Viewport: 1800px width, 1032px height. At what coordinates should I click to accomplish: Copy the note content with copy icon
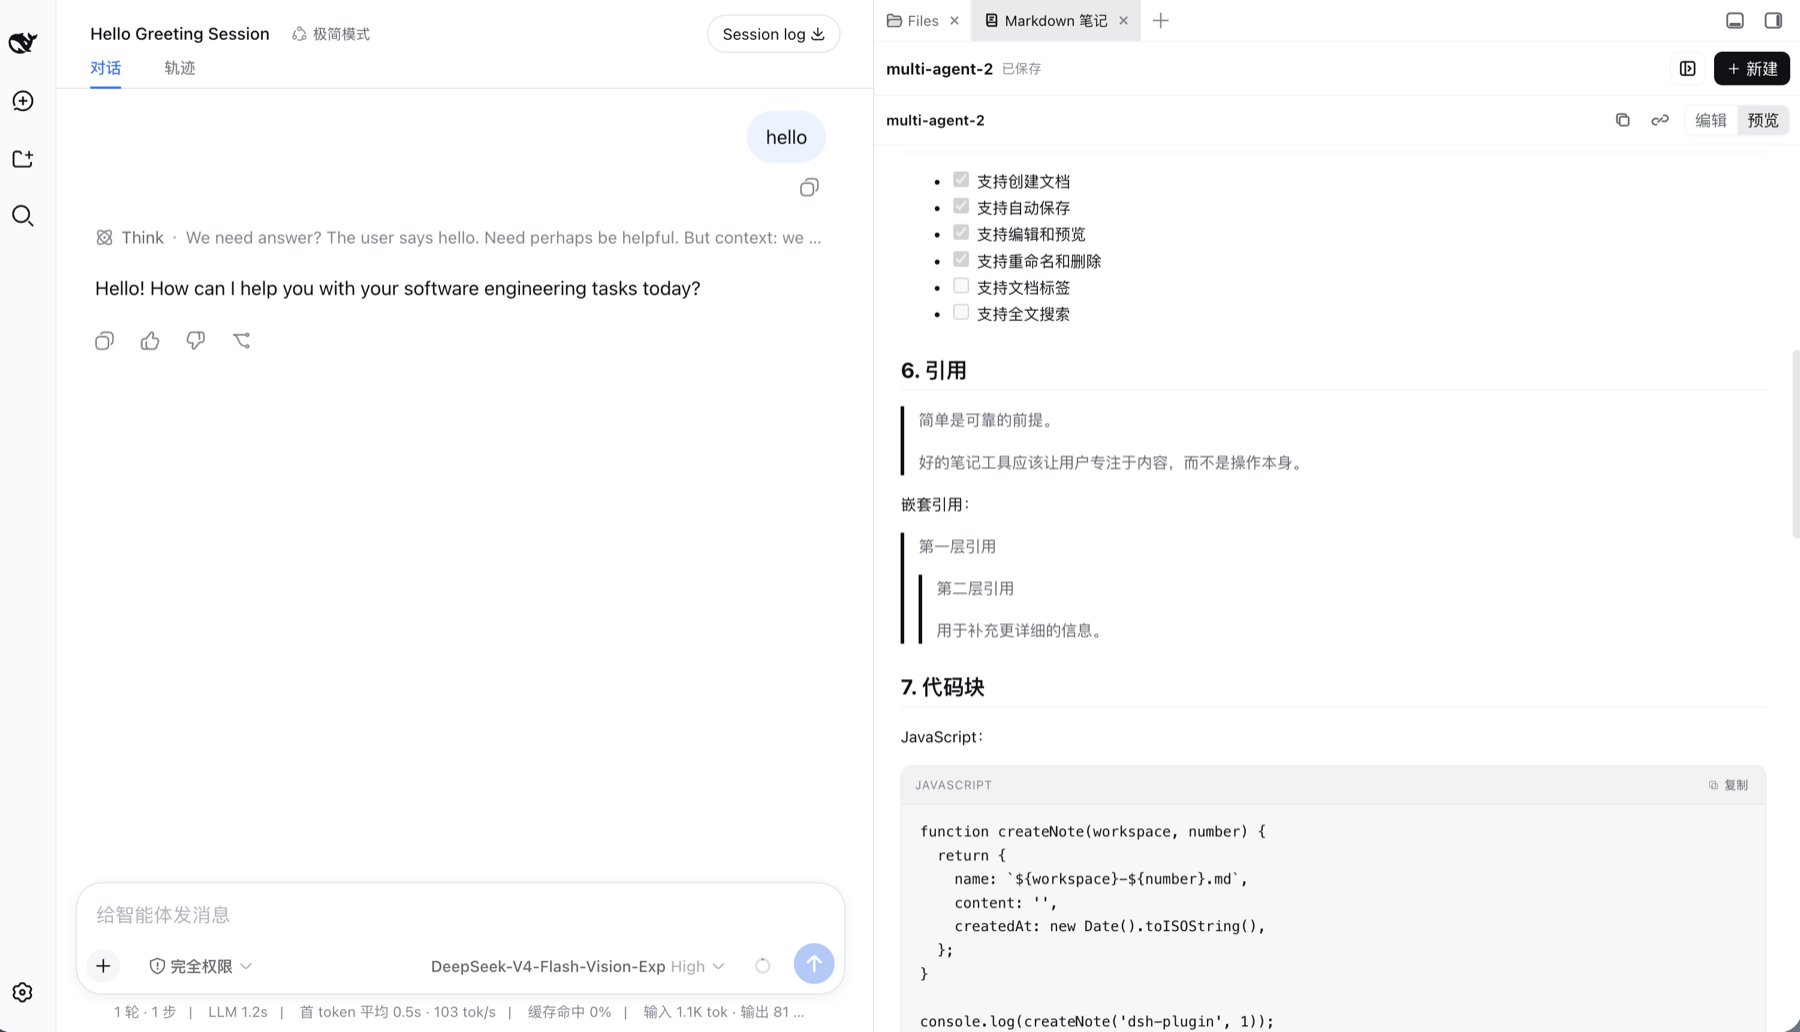pyautogui.click(x=1623, y=120)
